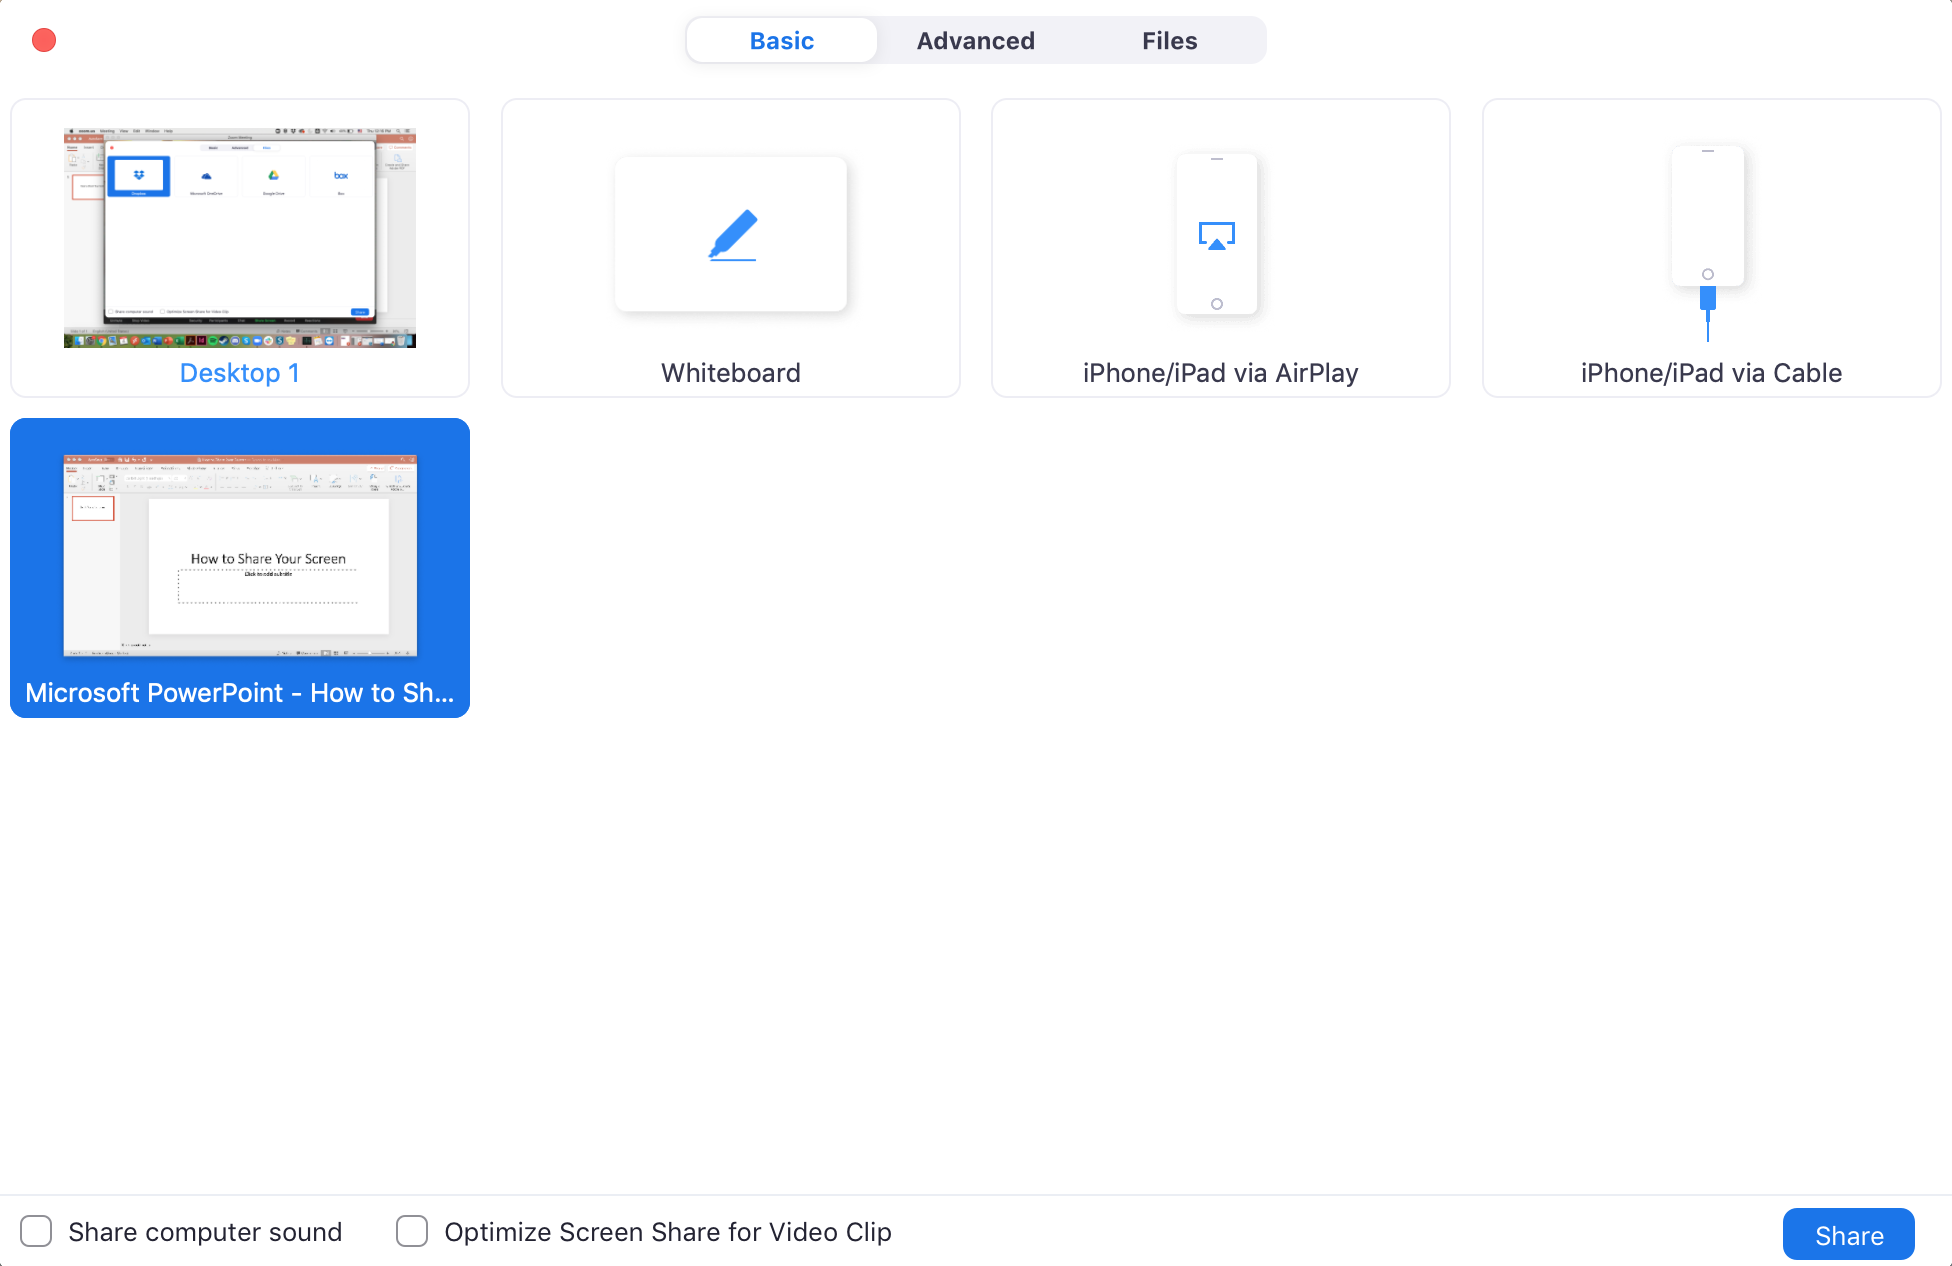Click the iPhone with cable plug icon

(x=1708, y=240)
